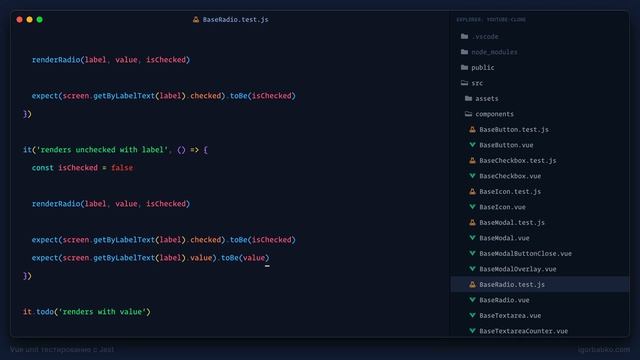This screenshot has width=640, height=360.
Task: Select the src folder label
Action: 477,83
